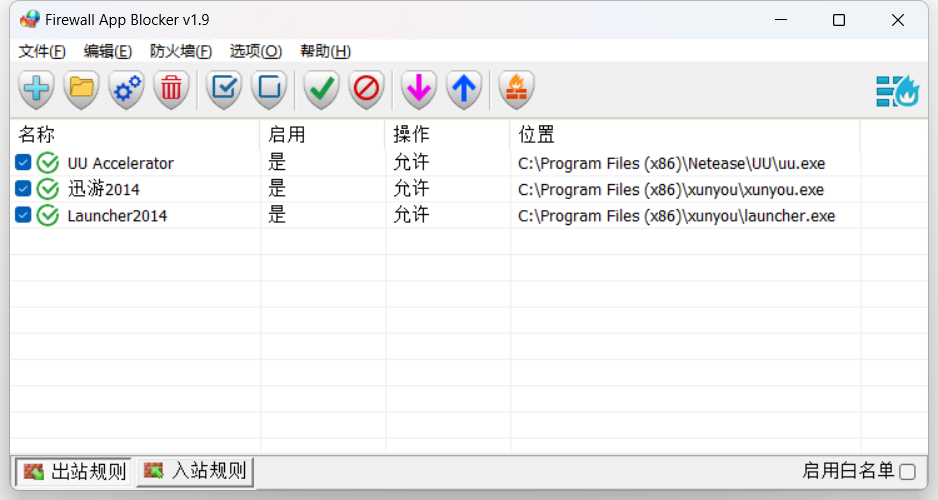
Task: Sort by the 操作 column header
Action: 447,135
